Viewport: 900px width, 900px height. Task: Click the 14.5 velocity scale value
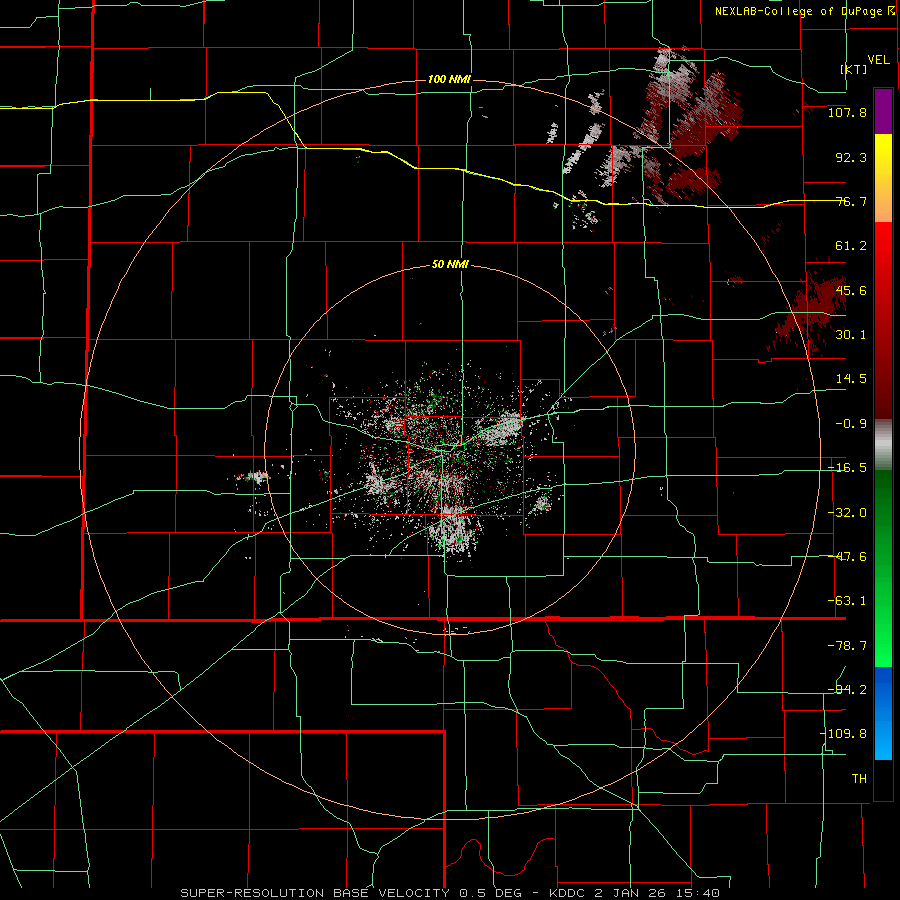851,379
